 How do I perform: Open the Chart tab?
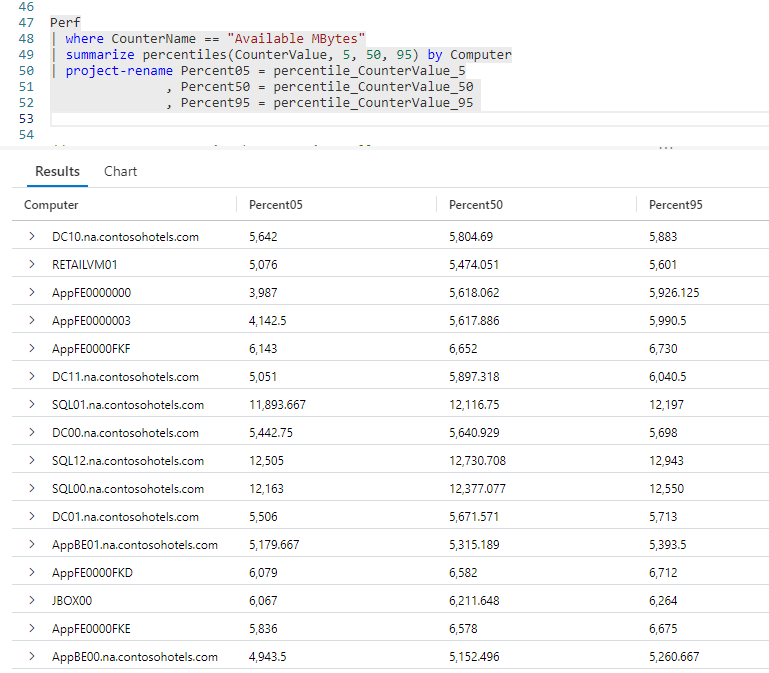(x=120, y=171)
